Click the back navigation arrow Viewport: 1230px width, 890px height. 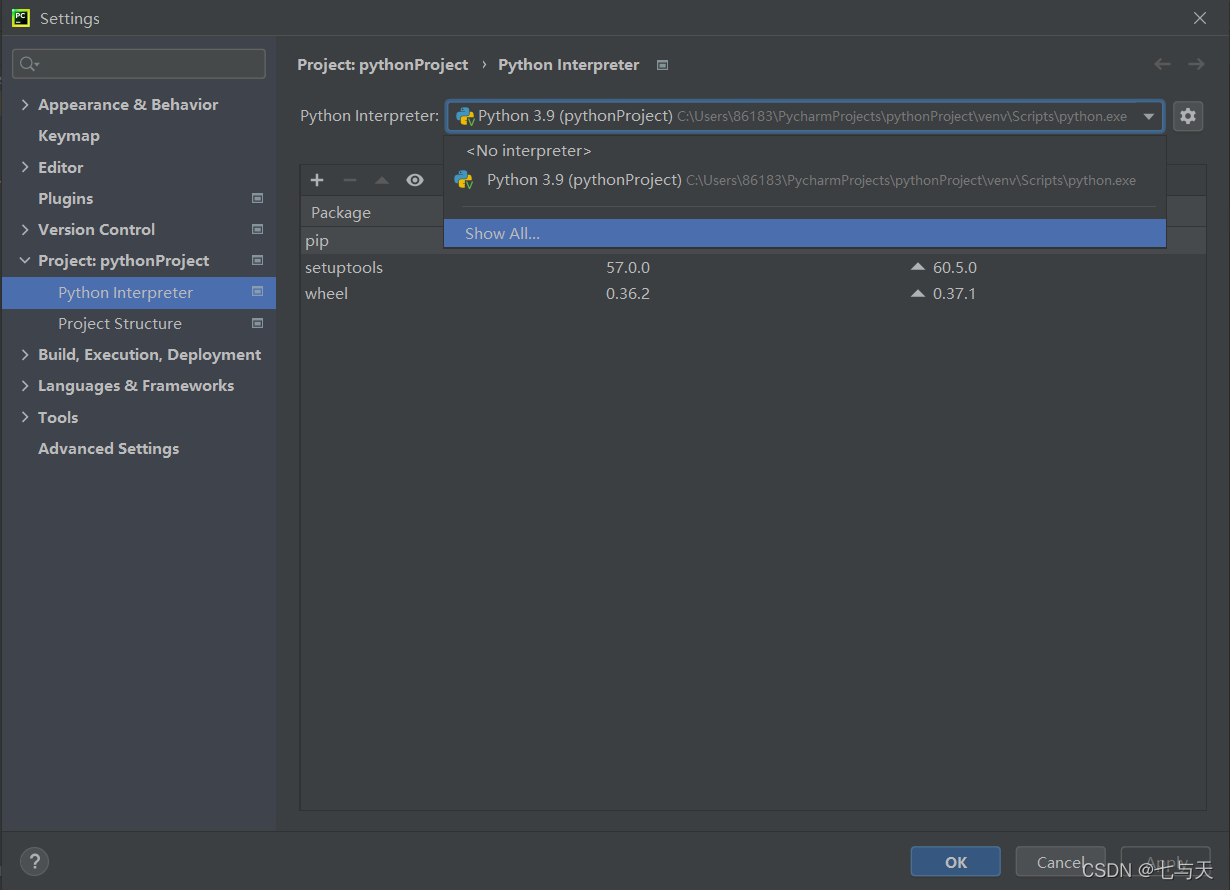click(1162, 64)
